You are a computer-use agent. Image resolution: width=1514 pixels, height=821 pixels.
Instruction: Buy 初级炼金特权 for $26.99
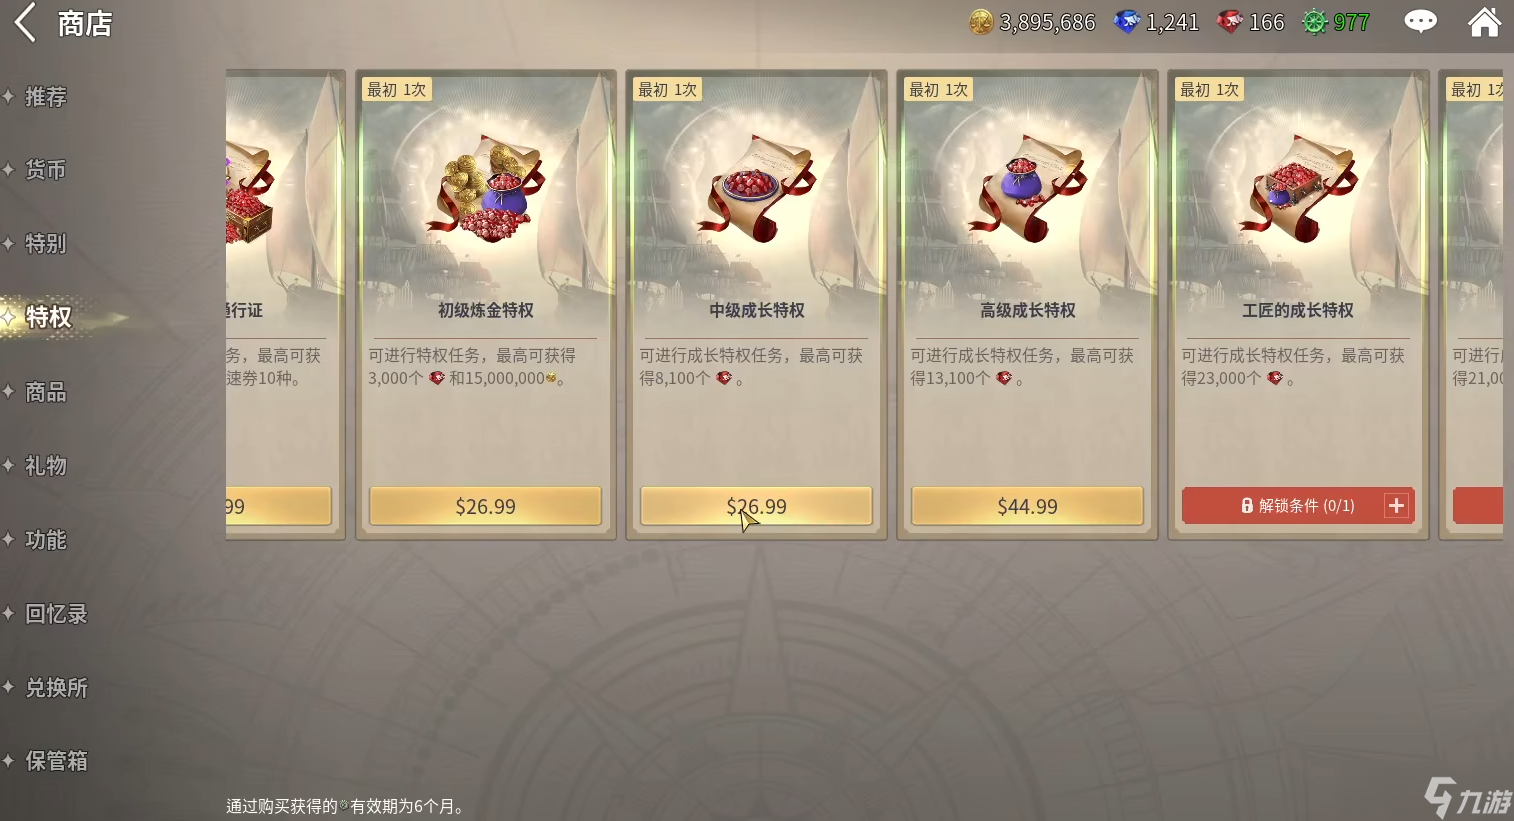click(486, 506)
